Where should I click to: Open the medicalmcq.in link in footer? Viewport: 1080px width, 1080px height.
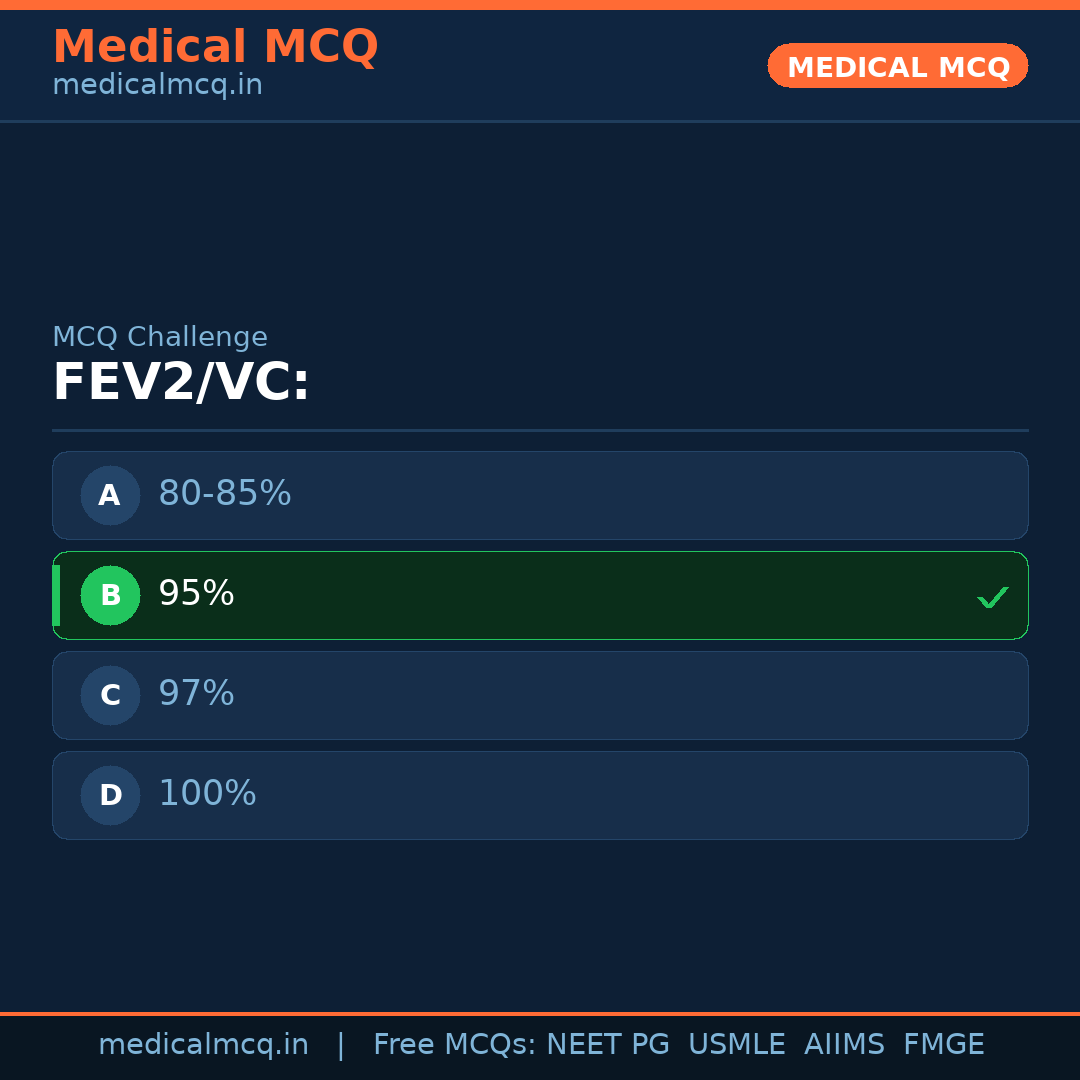(x=203, y=1045)
